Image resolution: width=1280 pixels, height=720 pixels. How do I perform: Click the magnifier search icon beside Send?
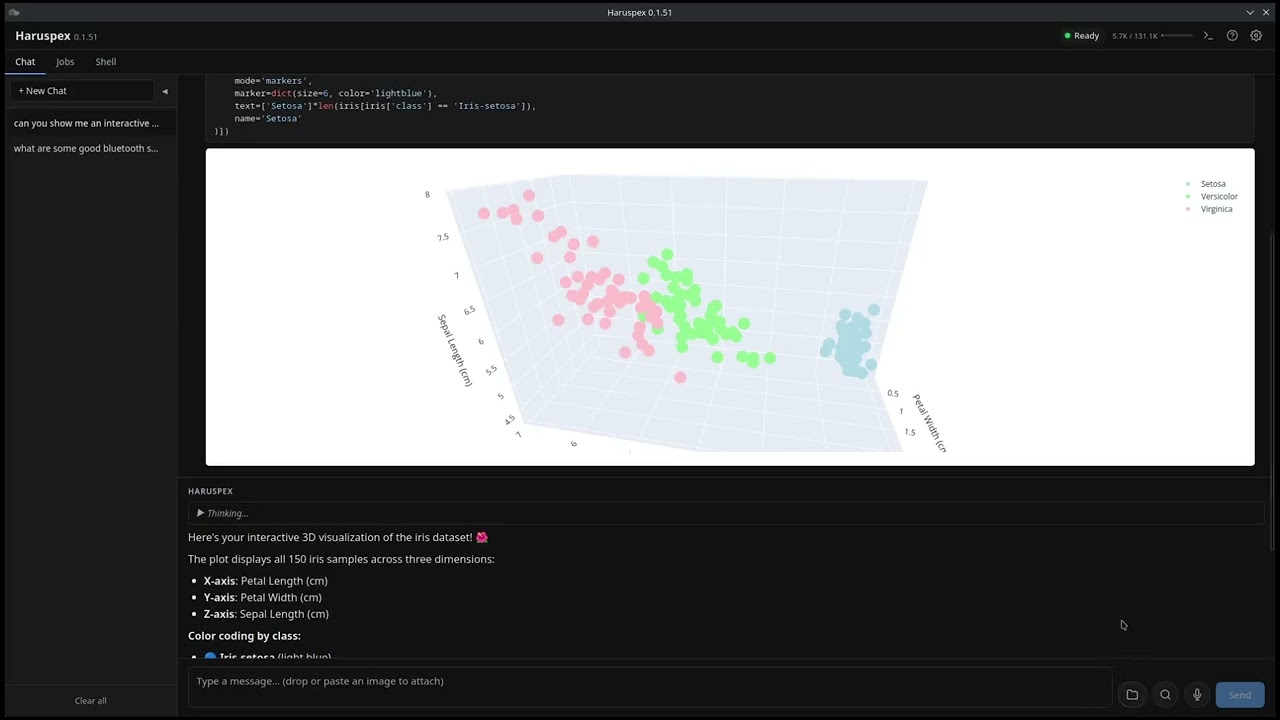pos(1165,695)
